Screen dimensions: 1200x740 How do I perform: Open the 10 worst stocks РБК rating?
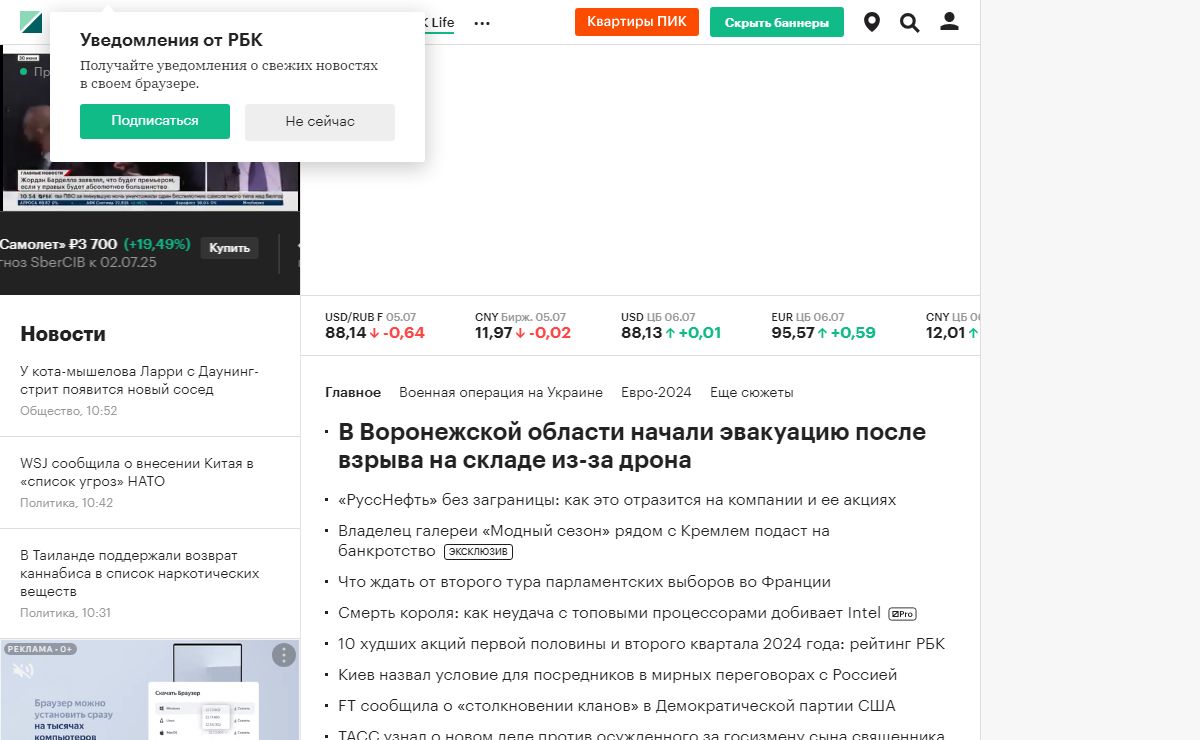641,644
